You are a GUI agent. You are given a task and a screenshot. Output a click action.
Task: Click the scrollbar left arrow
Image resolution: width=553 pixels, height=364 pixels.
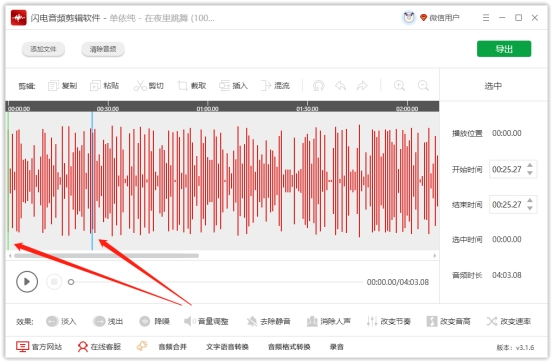[x=10, y=255]
